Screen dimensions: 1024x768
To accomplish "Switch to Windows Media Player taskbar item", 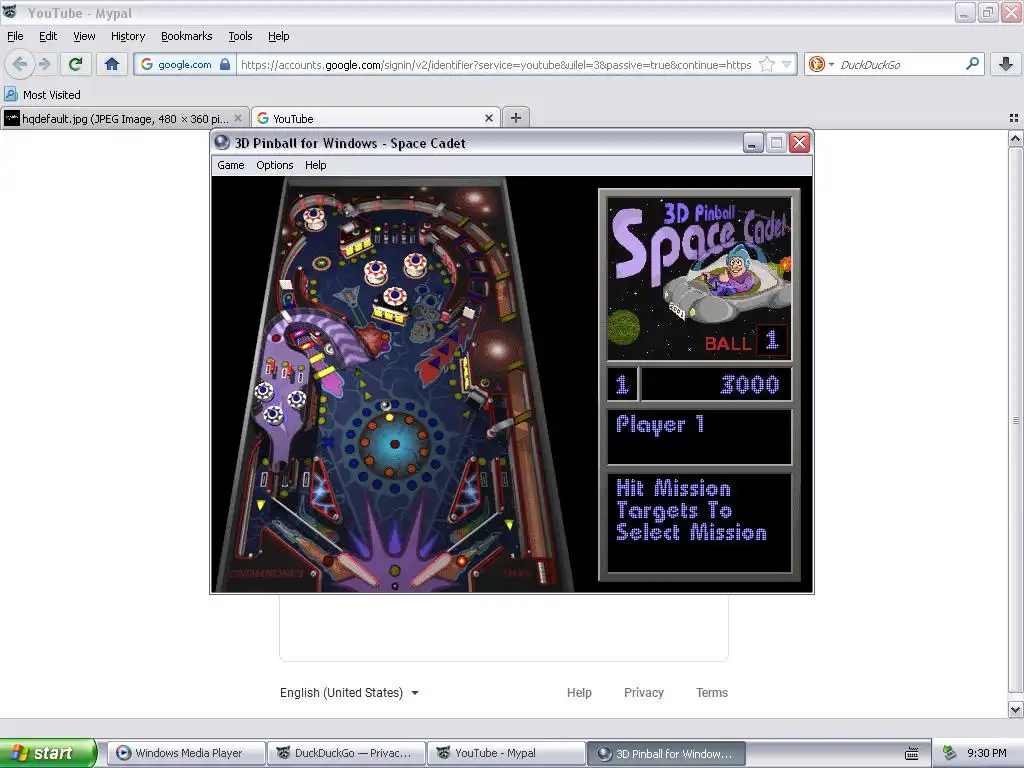I will [x=187, y=753].
